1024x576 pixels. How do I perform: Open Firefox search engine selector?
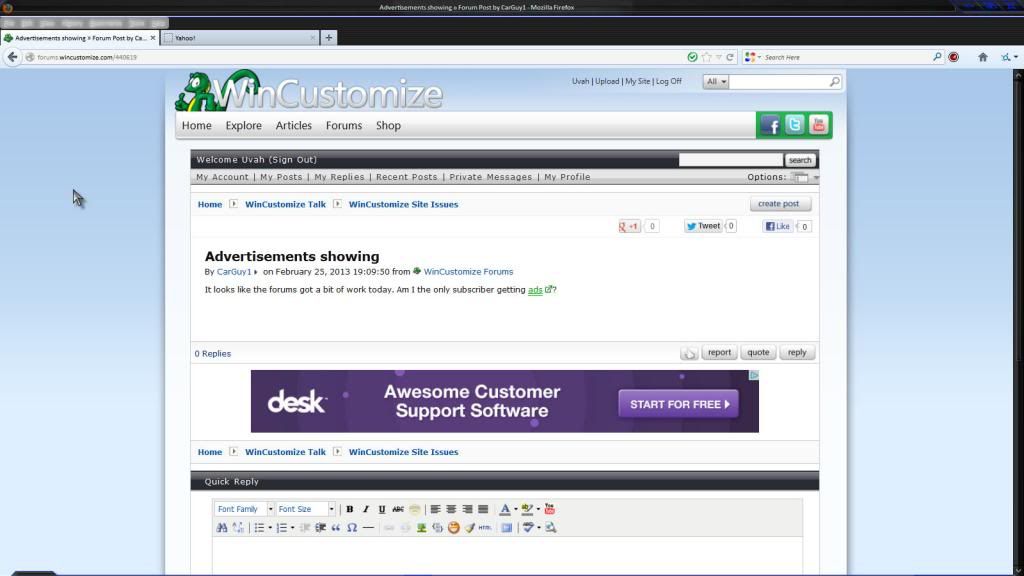752,57
